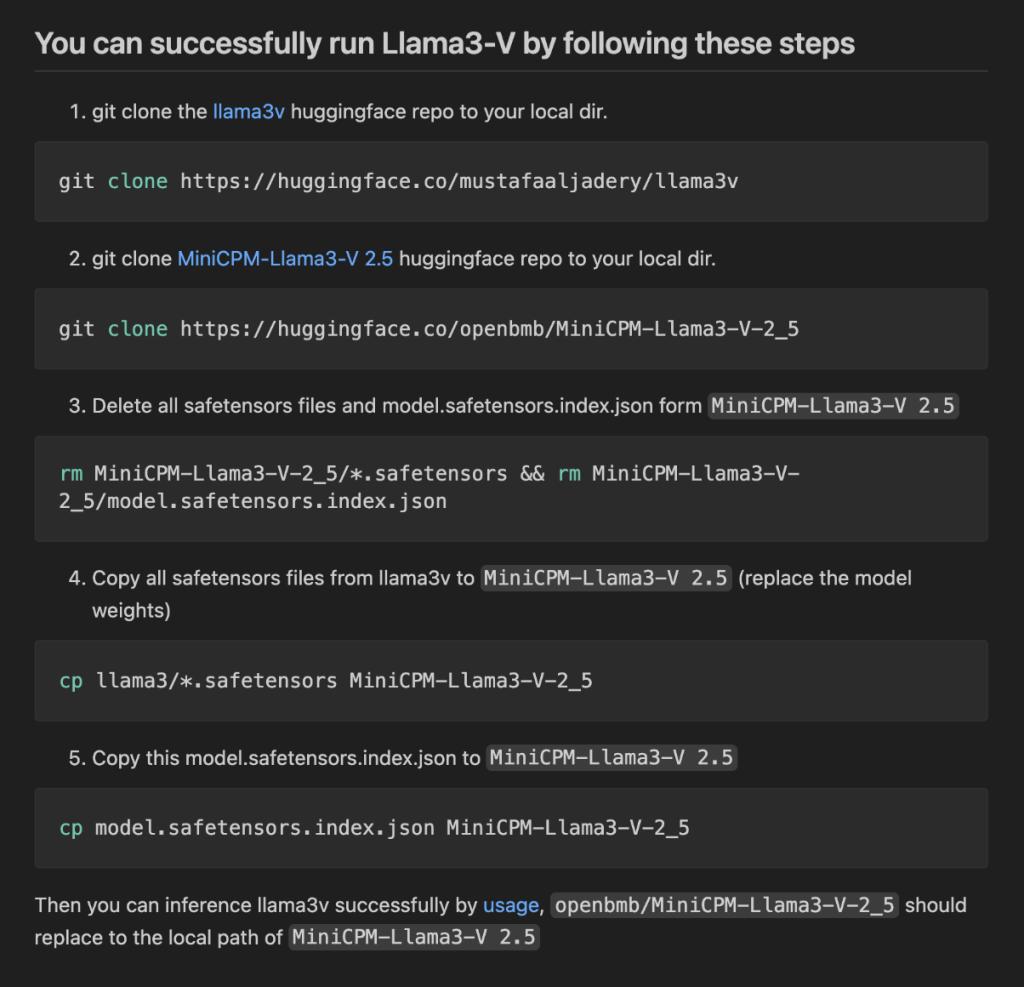This screenshot has width=1024, height=987.
Task: Click the openbmb MiniCPM git clone code block
Action: click(511, 329)
